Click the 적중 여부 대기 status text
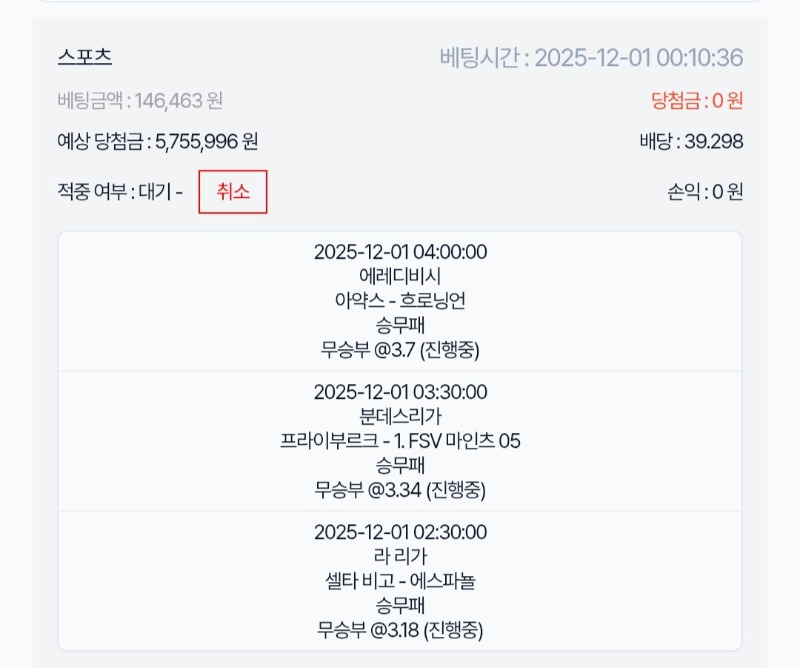Image resolution: width=800 pixels, height=668 pixels. [x=119, y=192]
